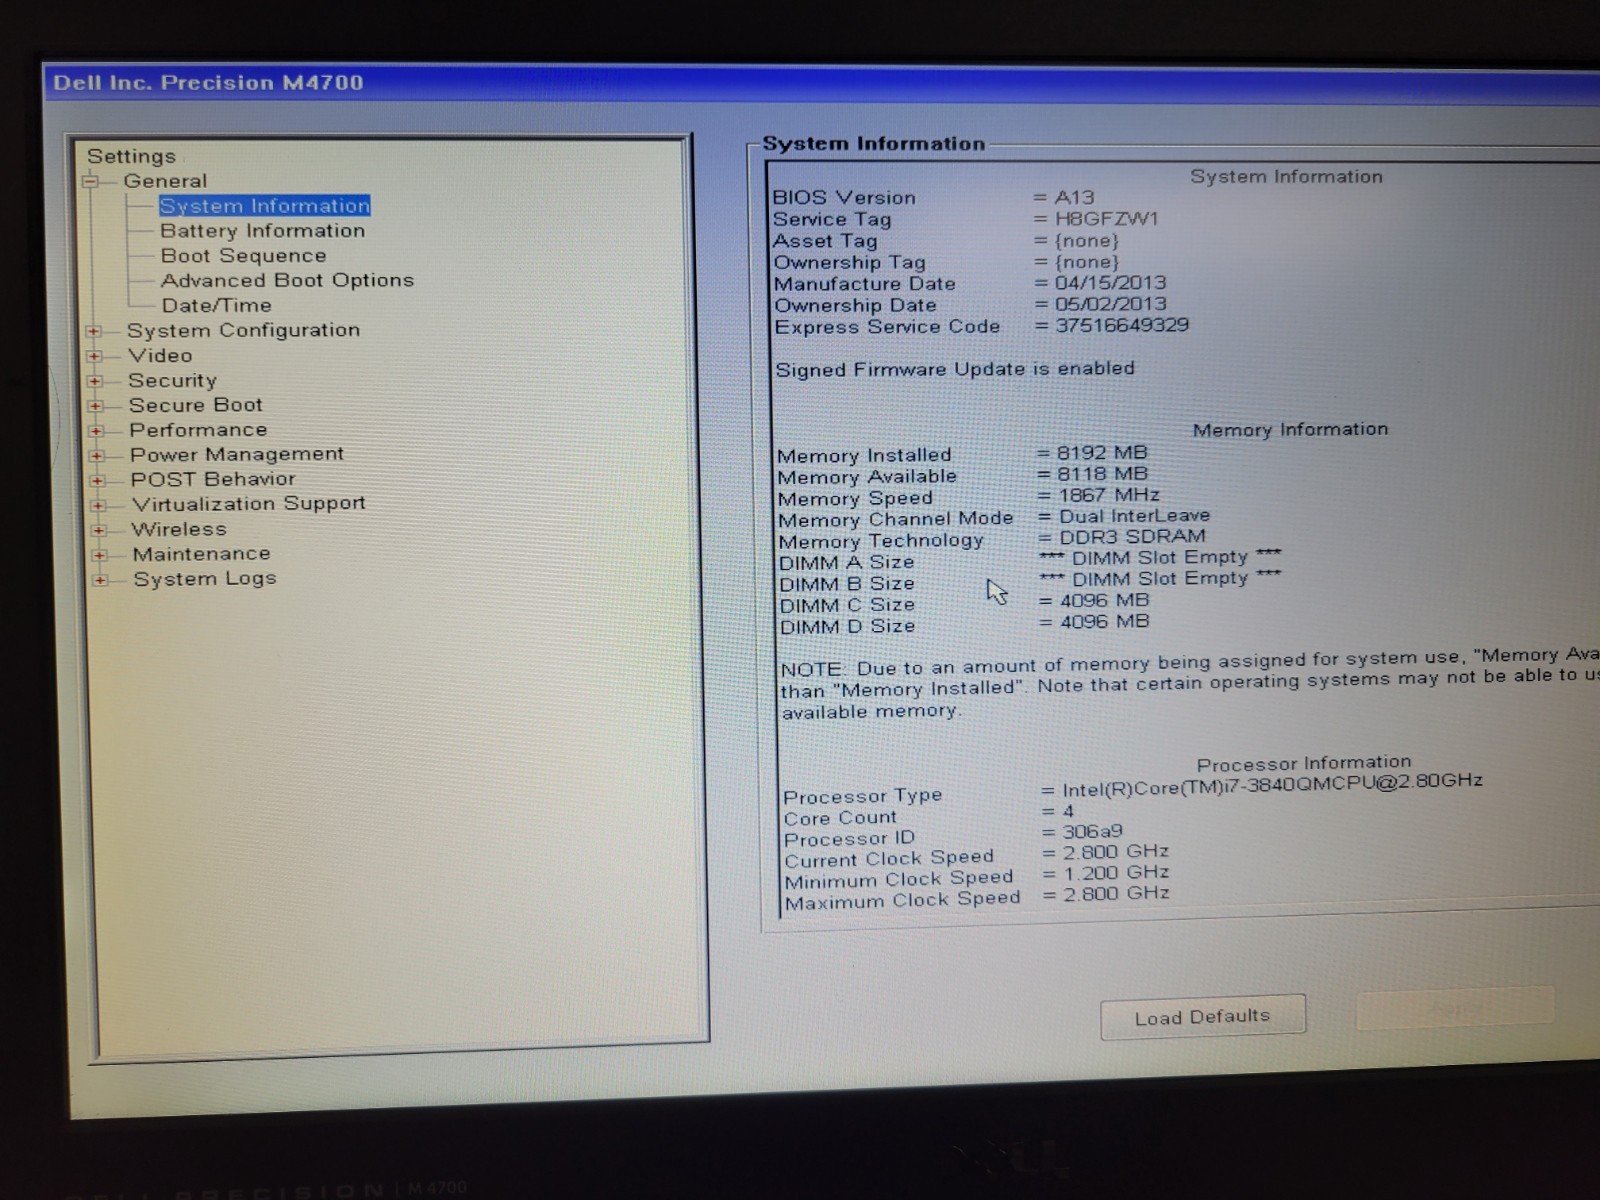Click the Asset Tag label
1600x1200 pixels.
pyautogui.click(x=825, y=241)
